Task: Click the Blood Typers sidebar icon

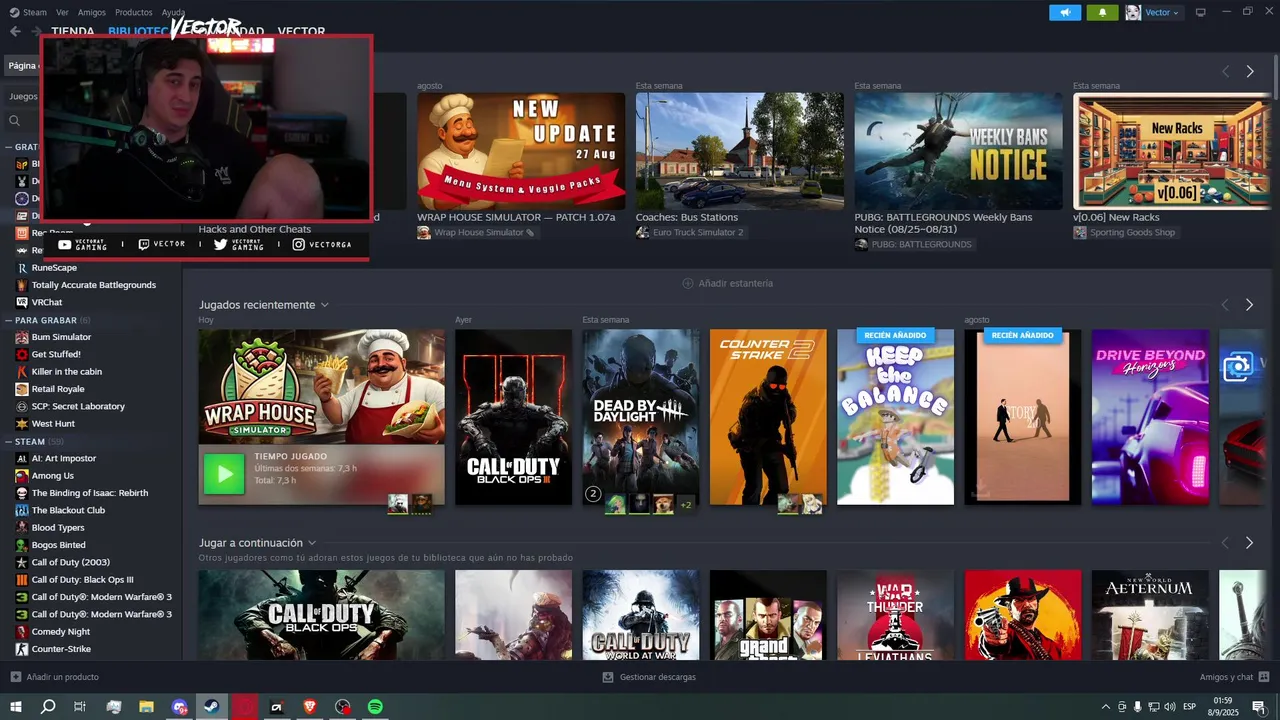Action: click(22, 528)
